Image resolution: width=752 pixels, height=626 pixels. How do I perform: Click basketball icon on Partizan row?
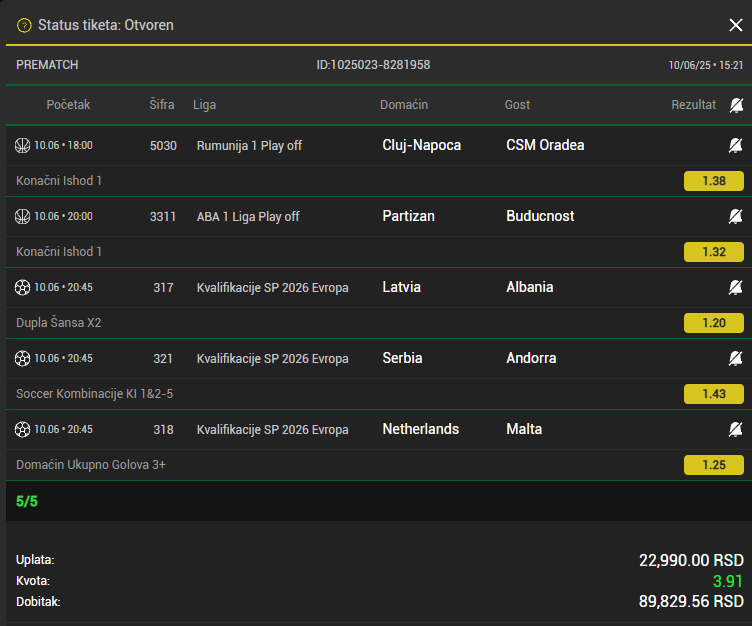point(22,216)
